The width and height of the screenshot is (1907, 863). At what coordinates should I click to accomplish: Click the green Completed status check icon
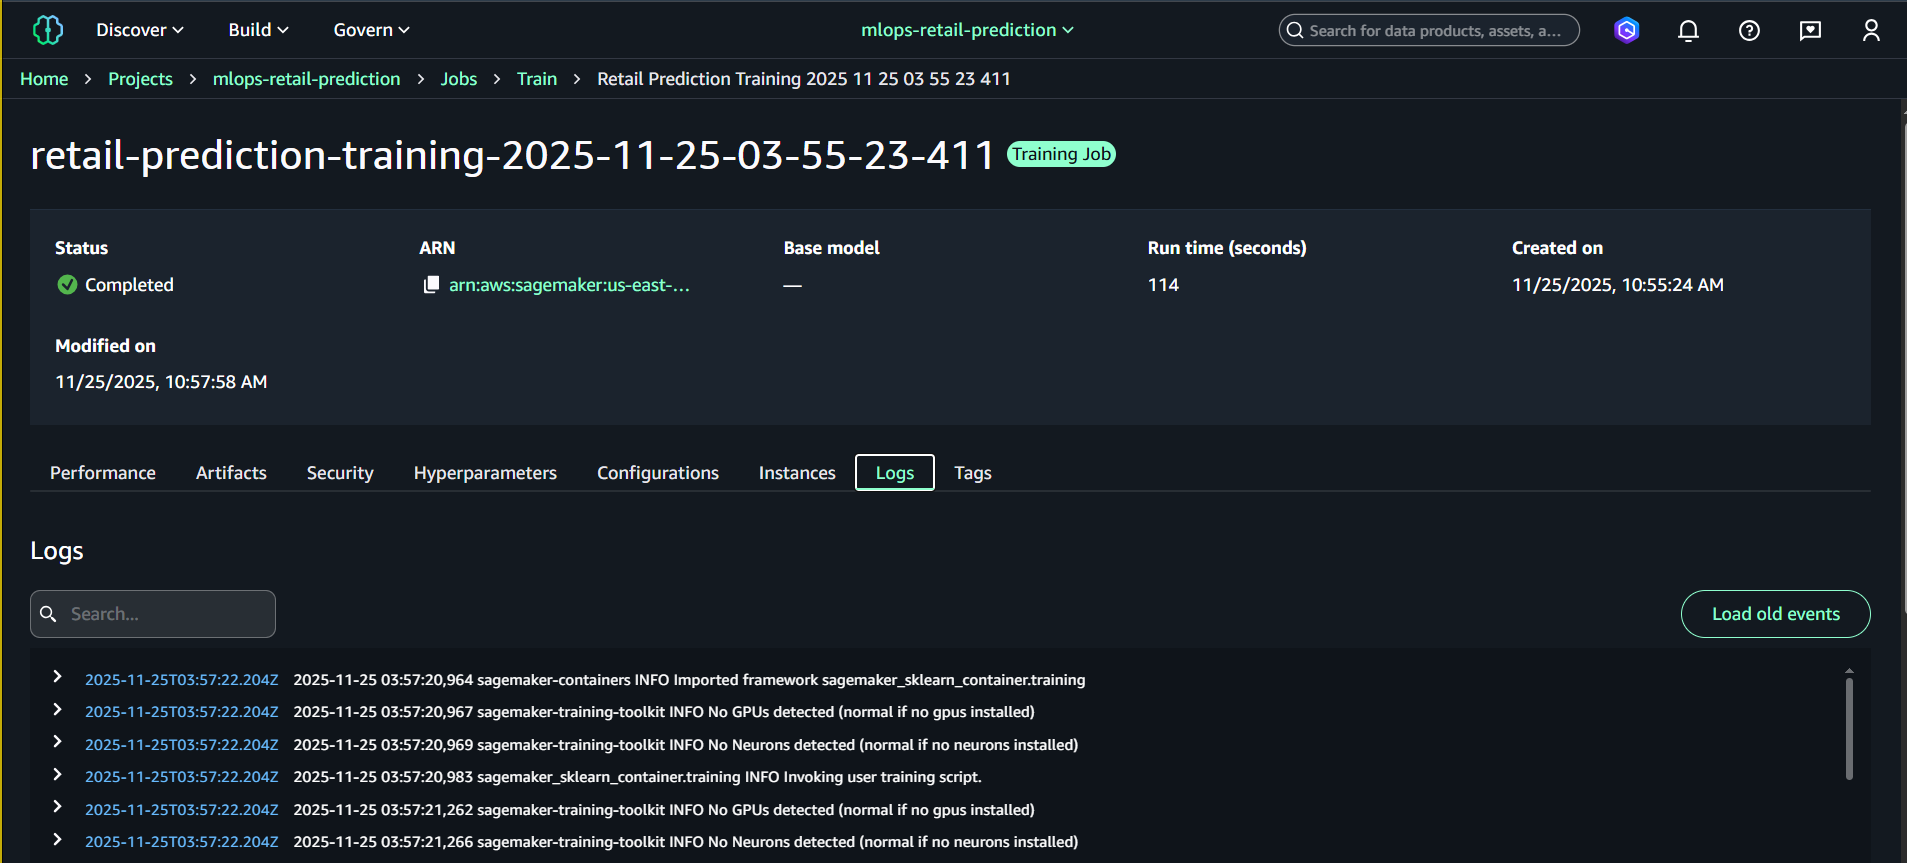[x=67, y=285]
